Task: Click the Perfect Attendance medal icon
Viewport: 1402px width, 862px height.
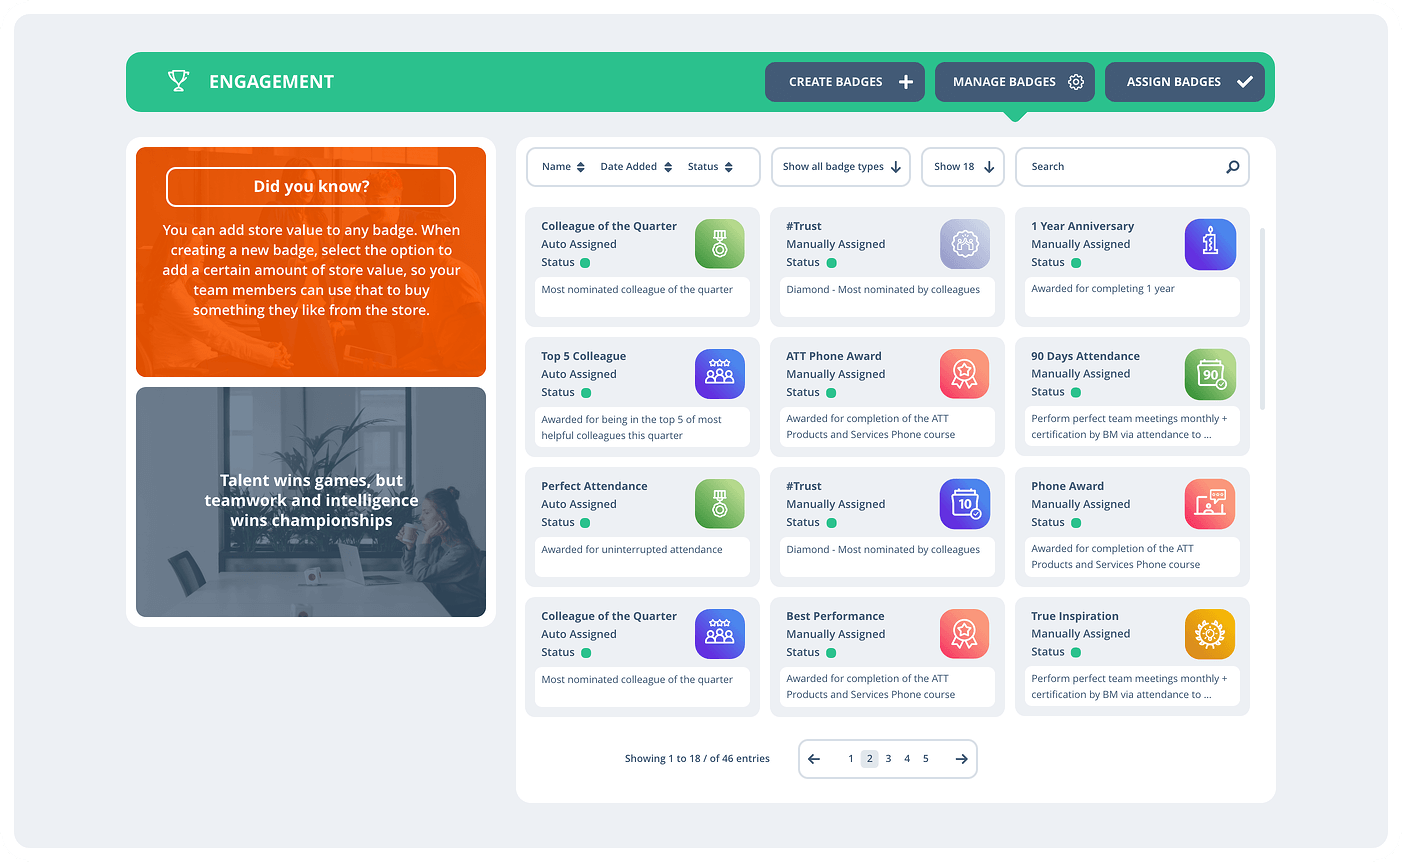Action: (x=720, y=504)
